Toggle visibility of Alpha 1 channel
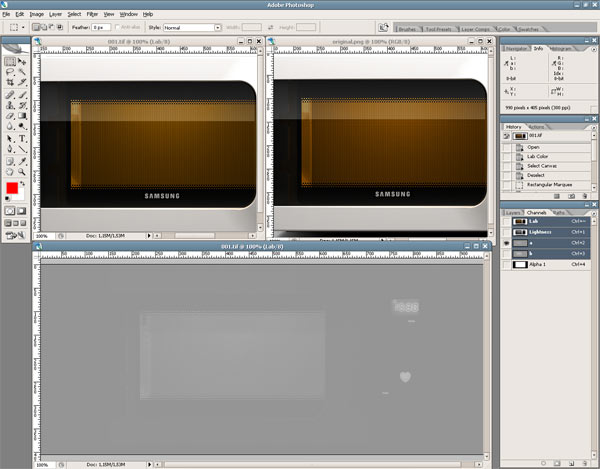Viewport: 600px width, 469px height. pyautogui.click(x=506, y=265)
